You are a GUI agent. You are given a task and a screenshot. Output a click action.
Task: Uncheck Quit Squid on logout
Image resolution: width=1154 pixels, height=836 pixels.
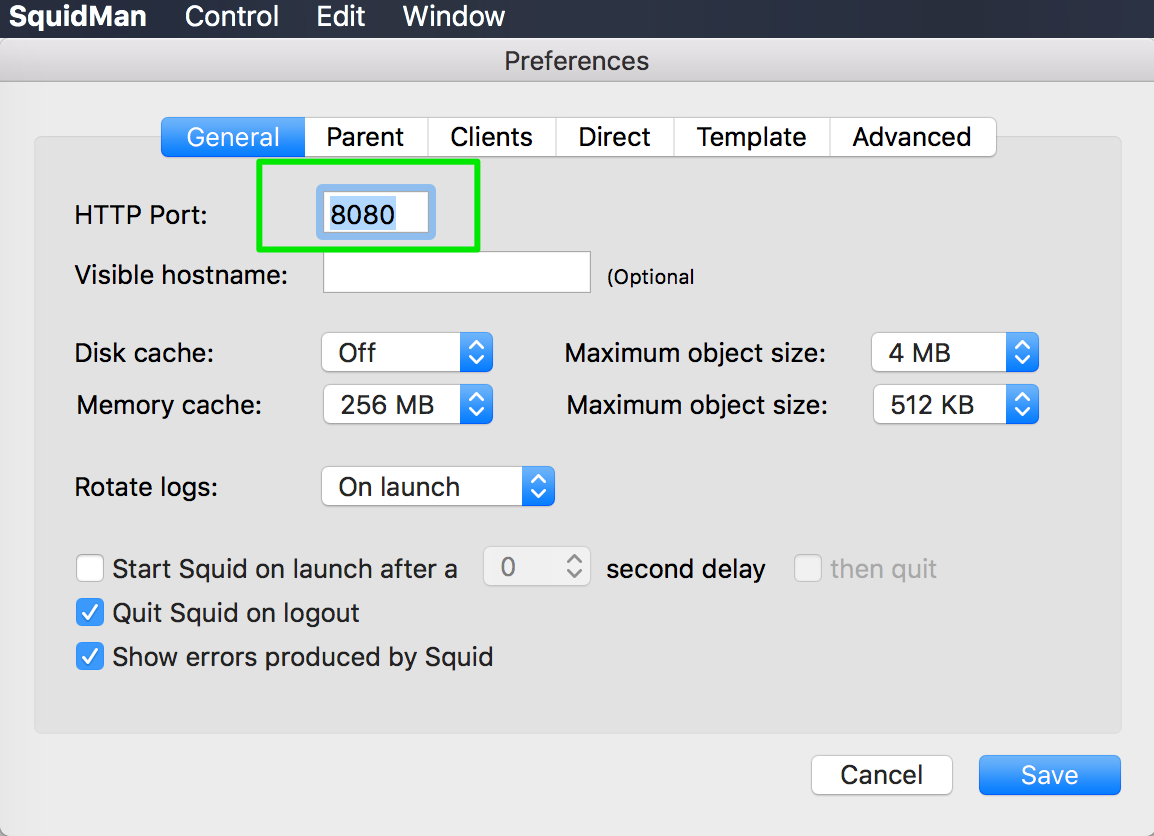click(x=90, y=612)
